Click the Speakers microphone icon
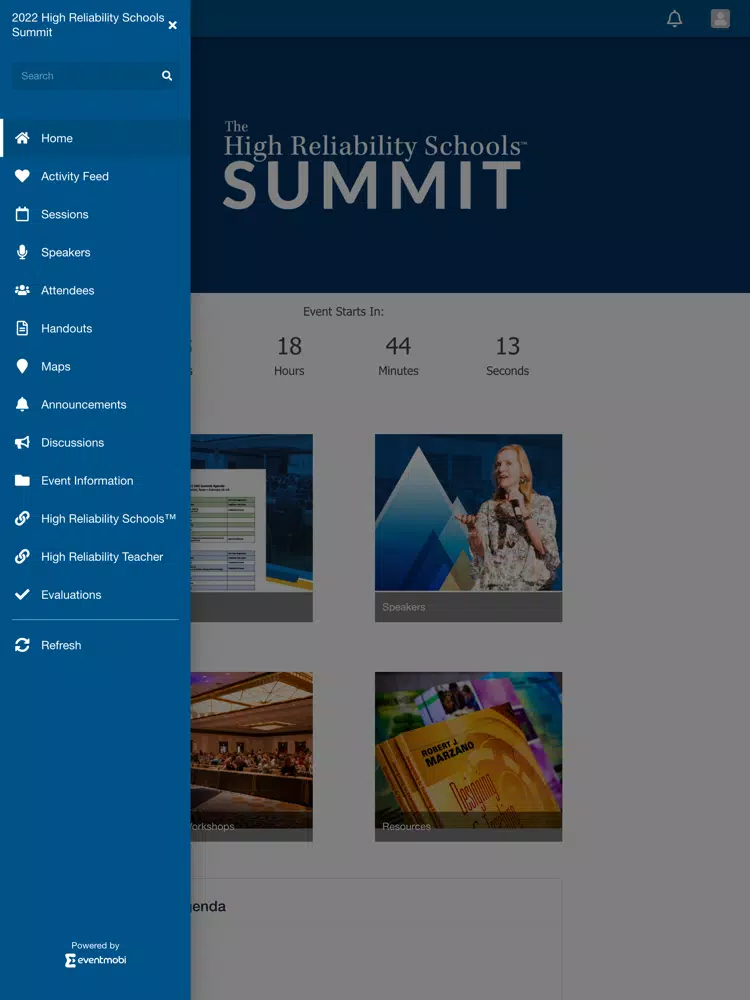 (x=22, y=253)
